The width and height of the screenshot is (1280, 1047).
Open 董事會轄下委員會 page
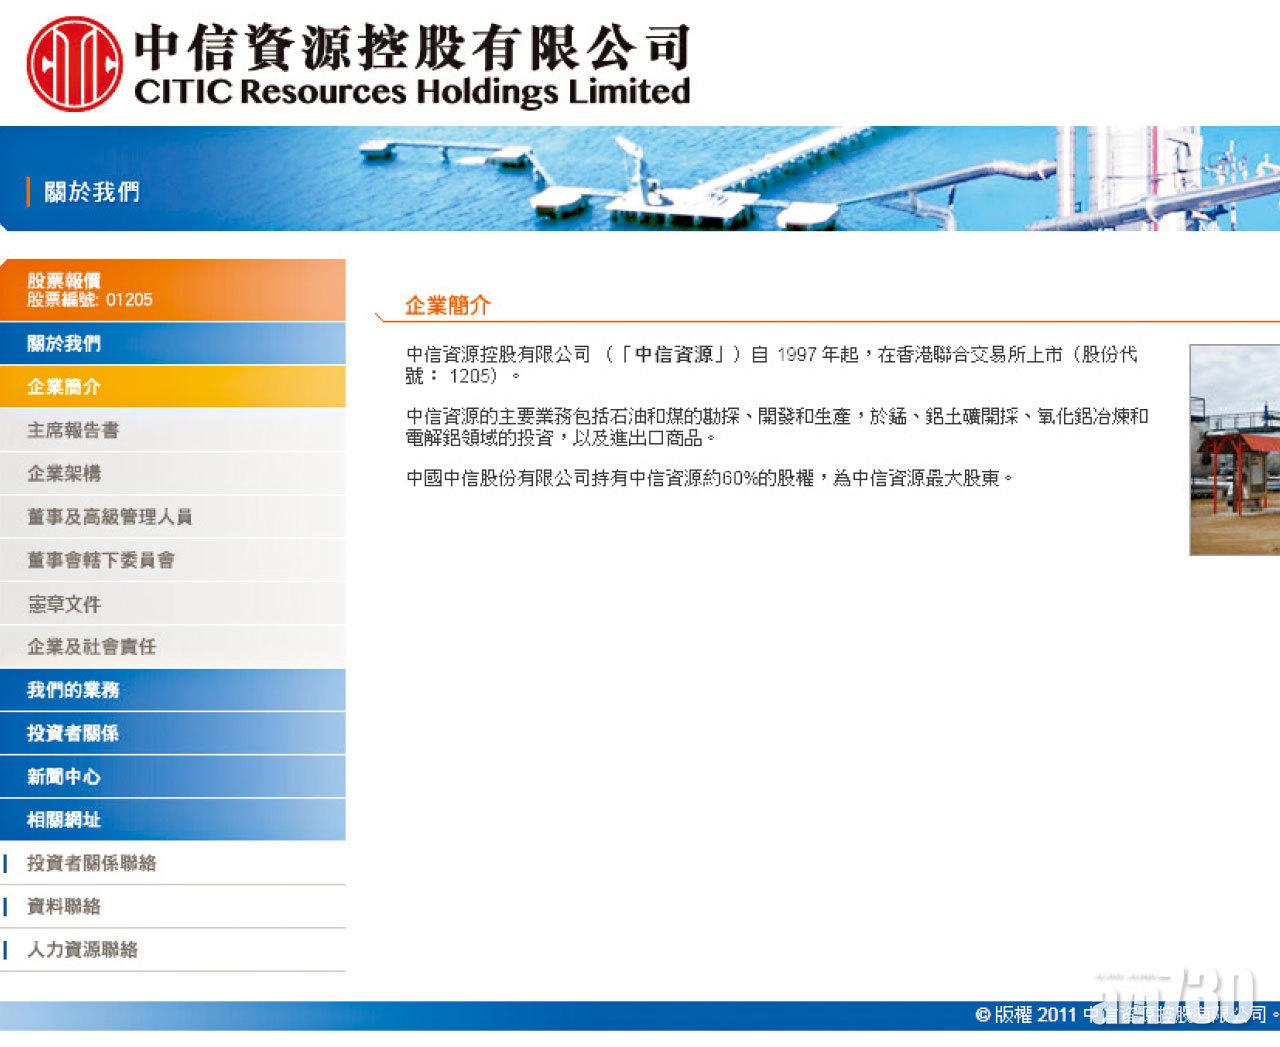tap(173, 560)
